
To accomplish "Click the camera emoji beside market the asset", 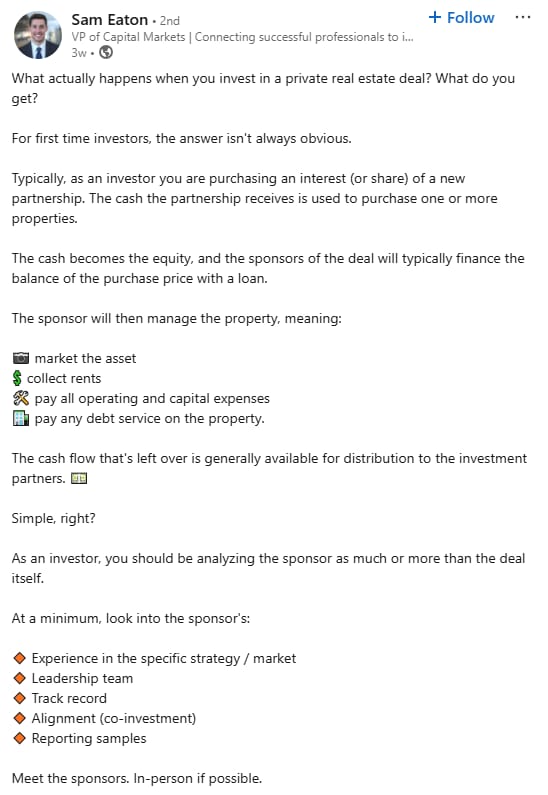I will click(x=21, y=358).
